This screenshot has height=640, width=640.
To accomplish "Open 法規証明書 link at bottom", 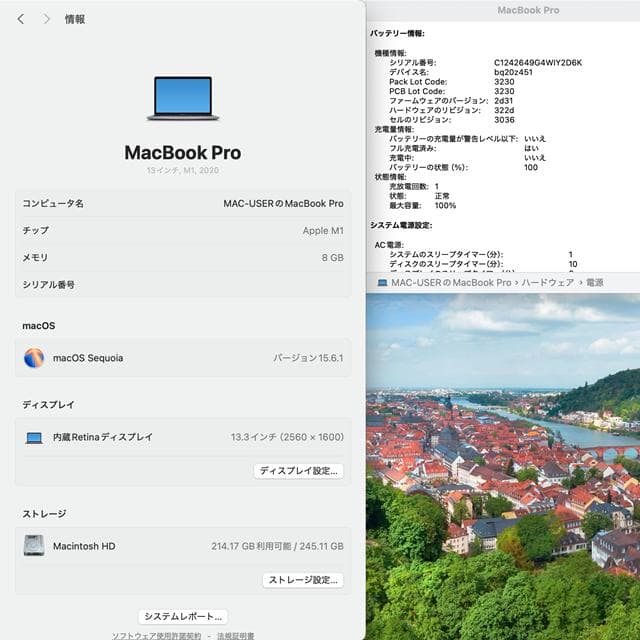I will (x=236, y=636).
